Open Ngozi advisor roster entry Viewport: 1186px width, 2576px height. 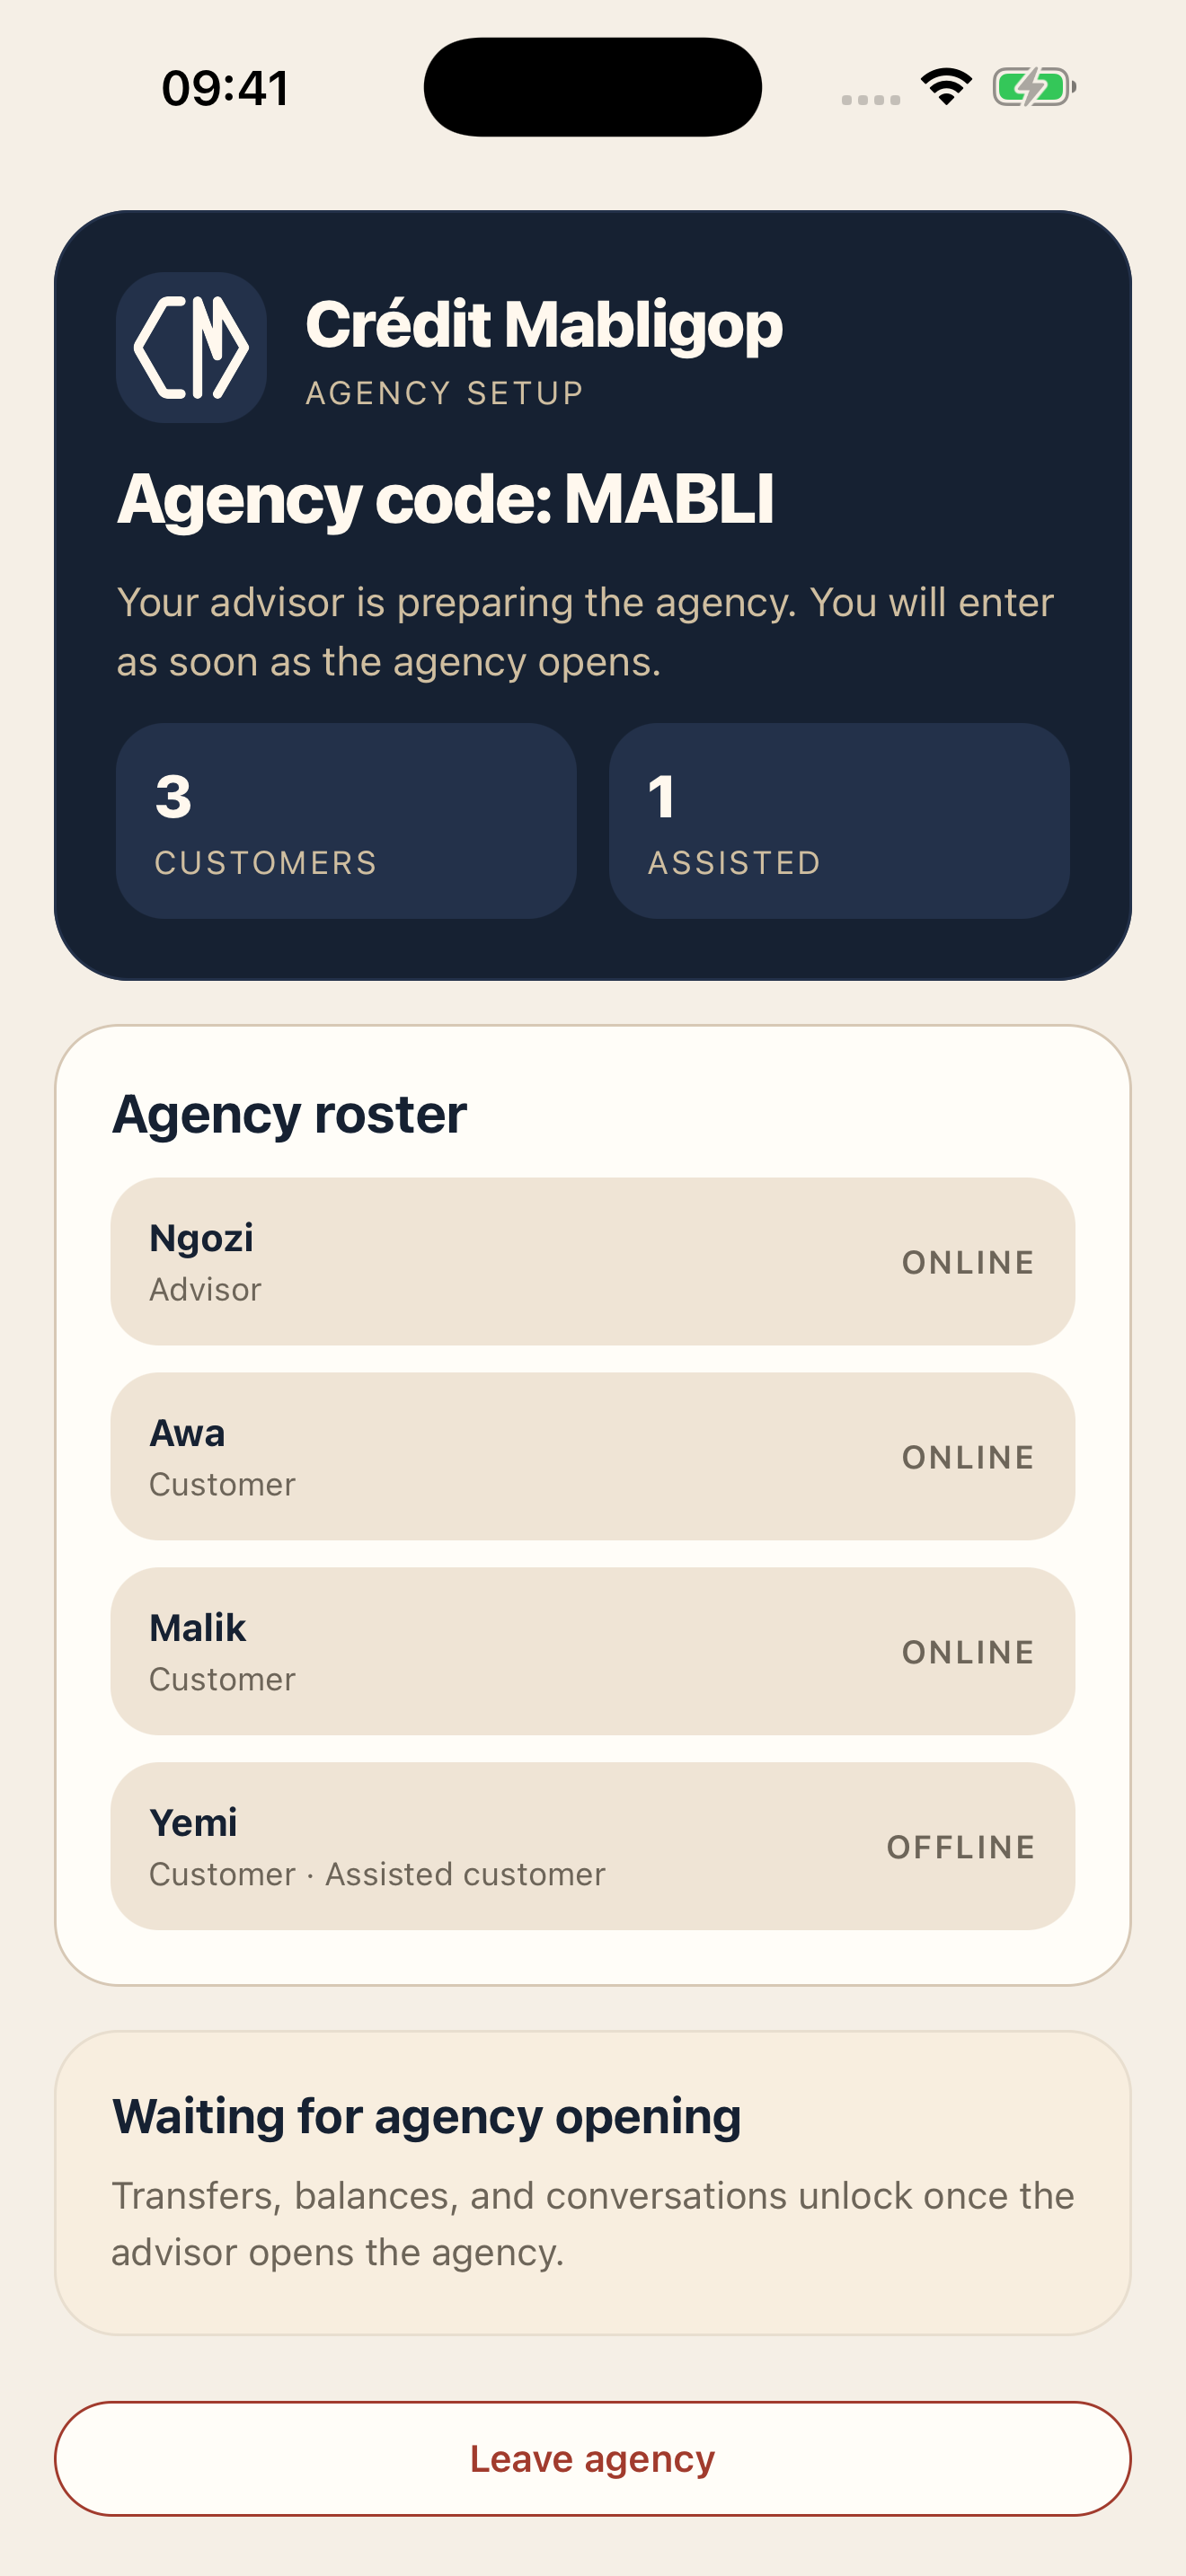coord(592,1261)
